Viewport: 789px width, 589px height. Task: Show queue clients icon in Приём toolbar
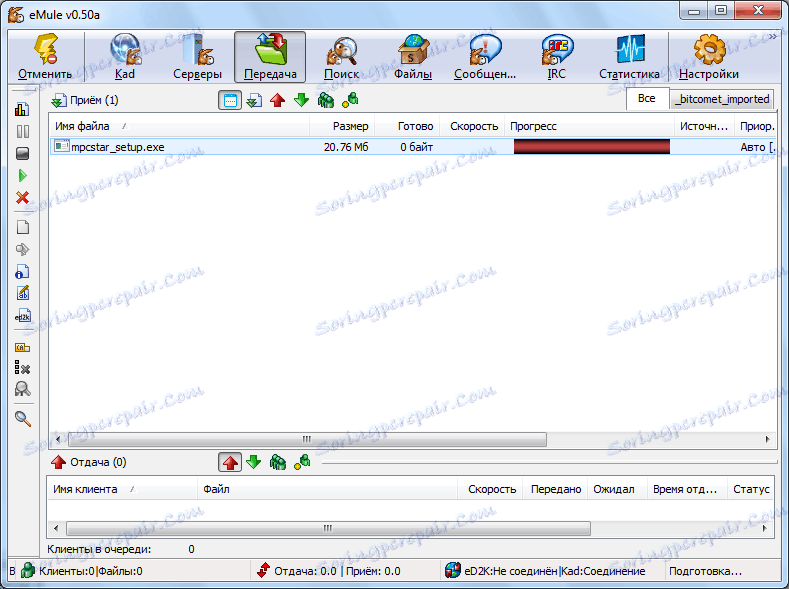326,100
